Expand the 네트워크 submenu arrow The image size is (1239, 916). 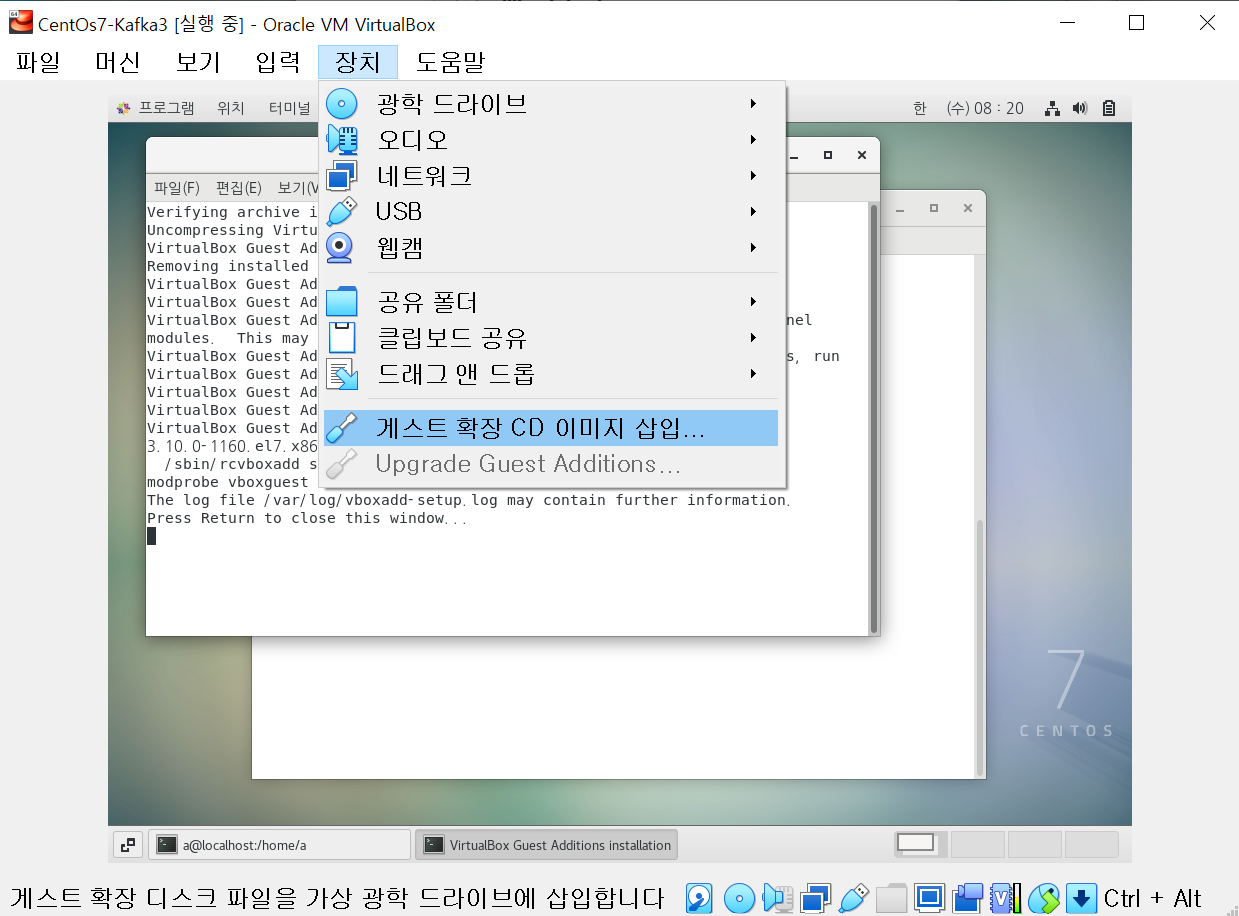753,176
